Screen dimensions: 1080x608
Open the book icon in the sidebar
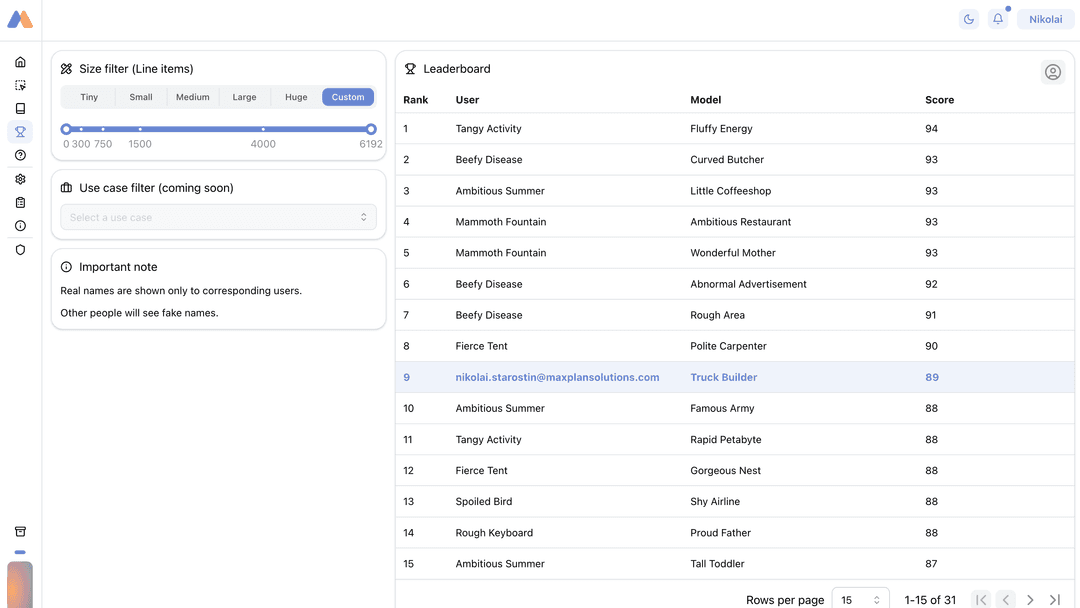coord(20,109)
